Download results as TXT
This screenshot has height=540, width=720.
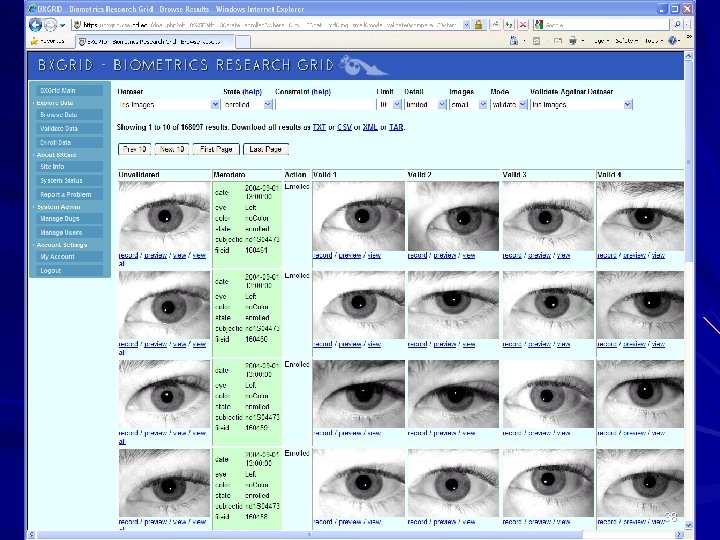(319, 127)
